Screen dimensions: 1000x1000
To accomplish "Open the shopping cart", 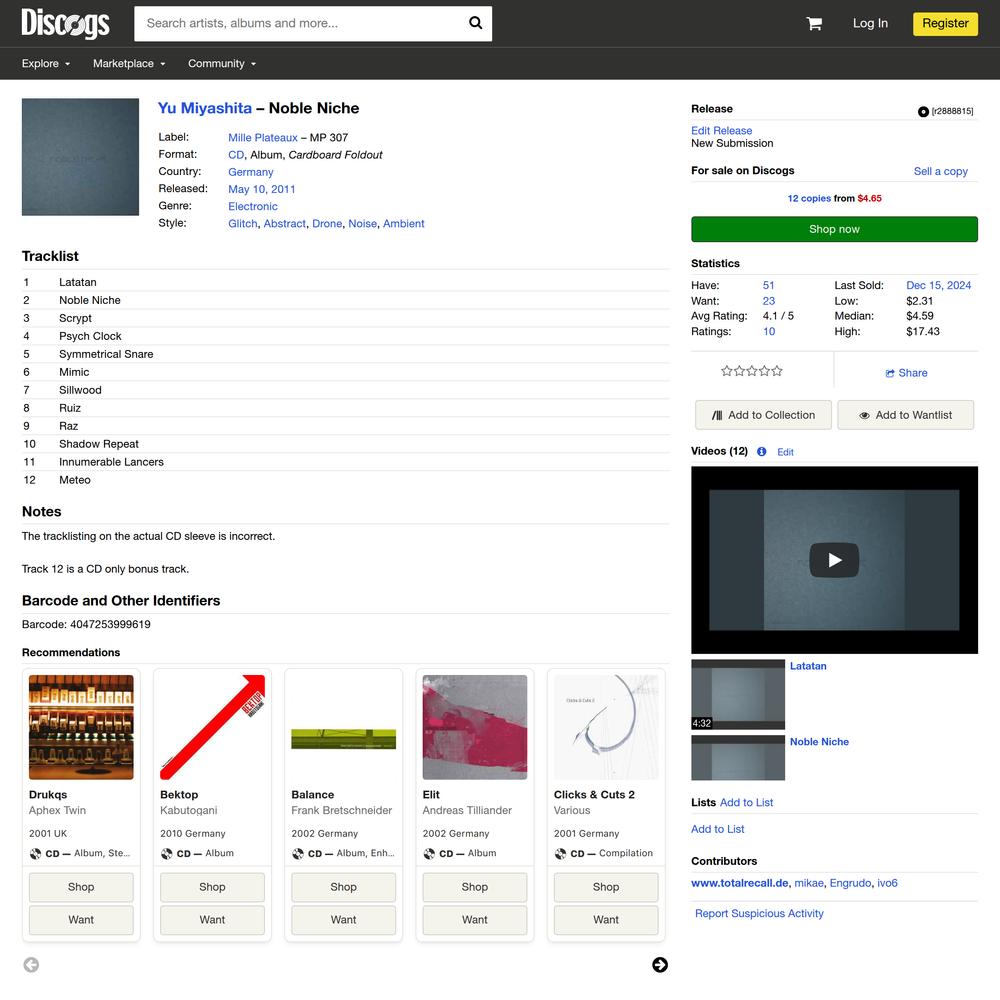I will pos(814,24).
